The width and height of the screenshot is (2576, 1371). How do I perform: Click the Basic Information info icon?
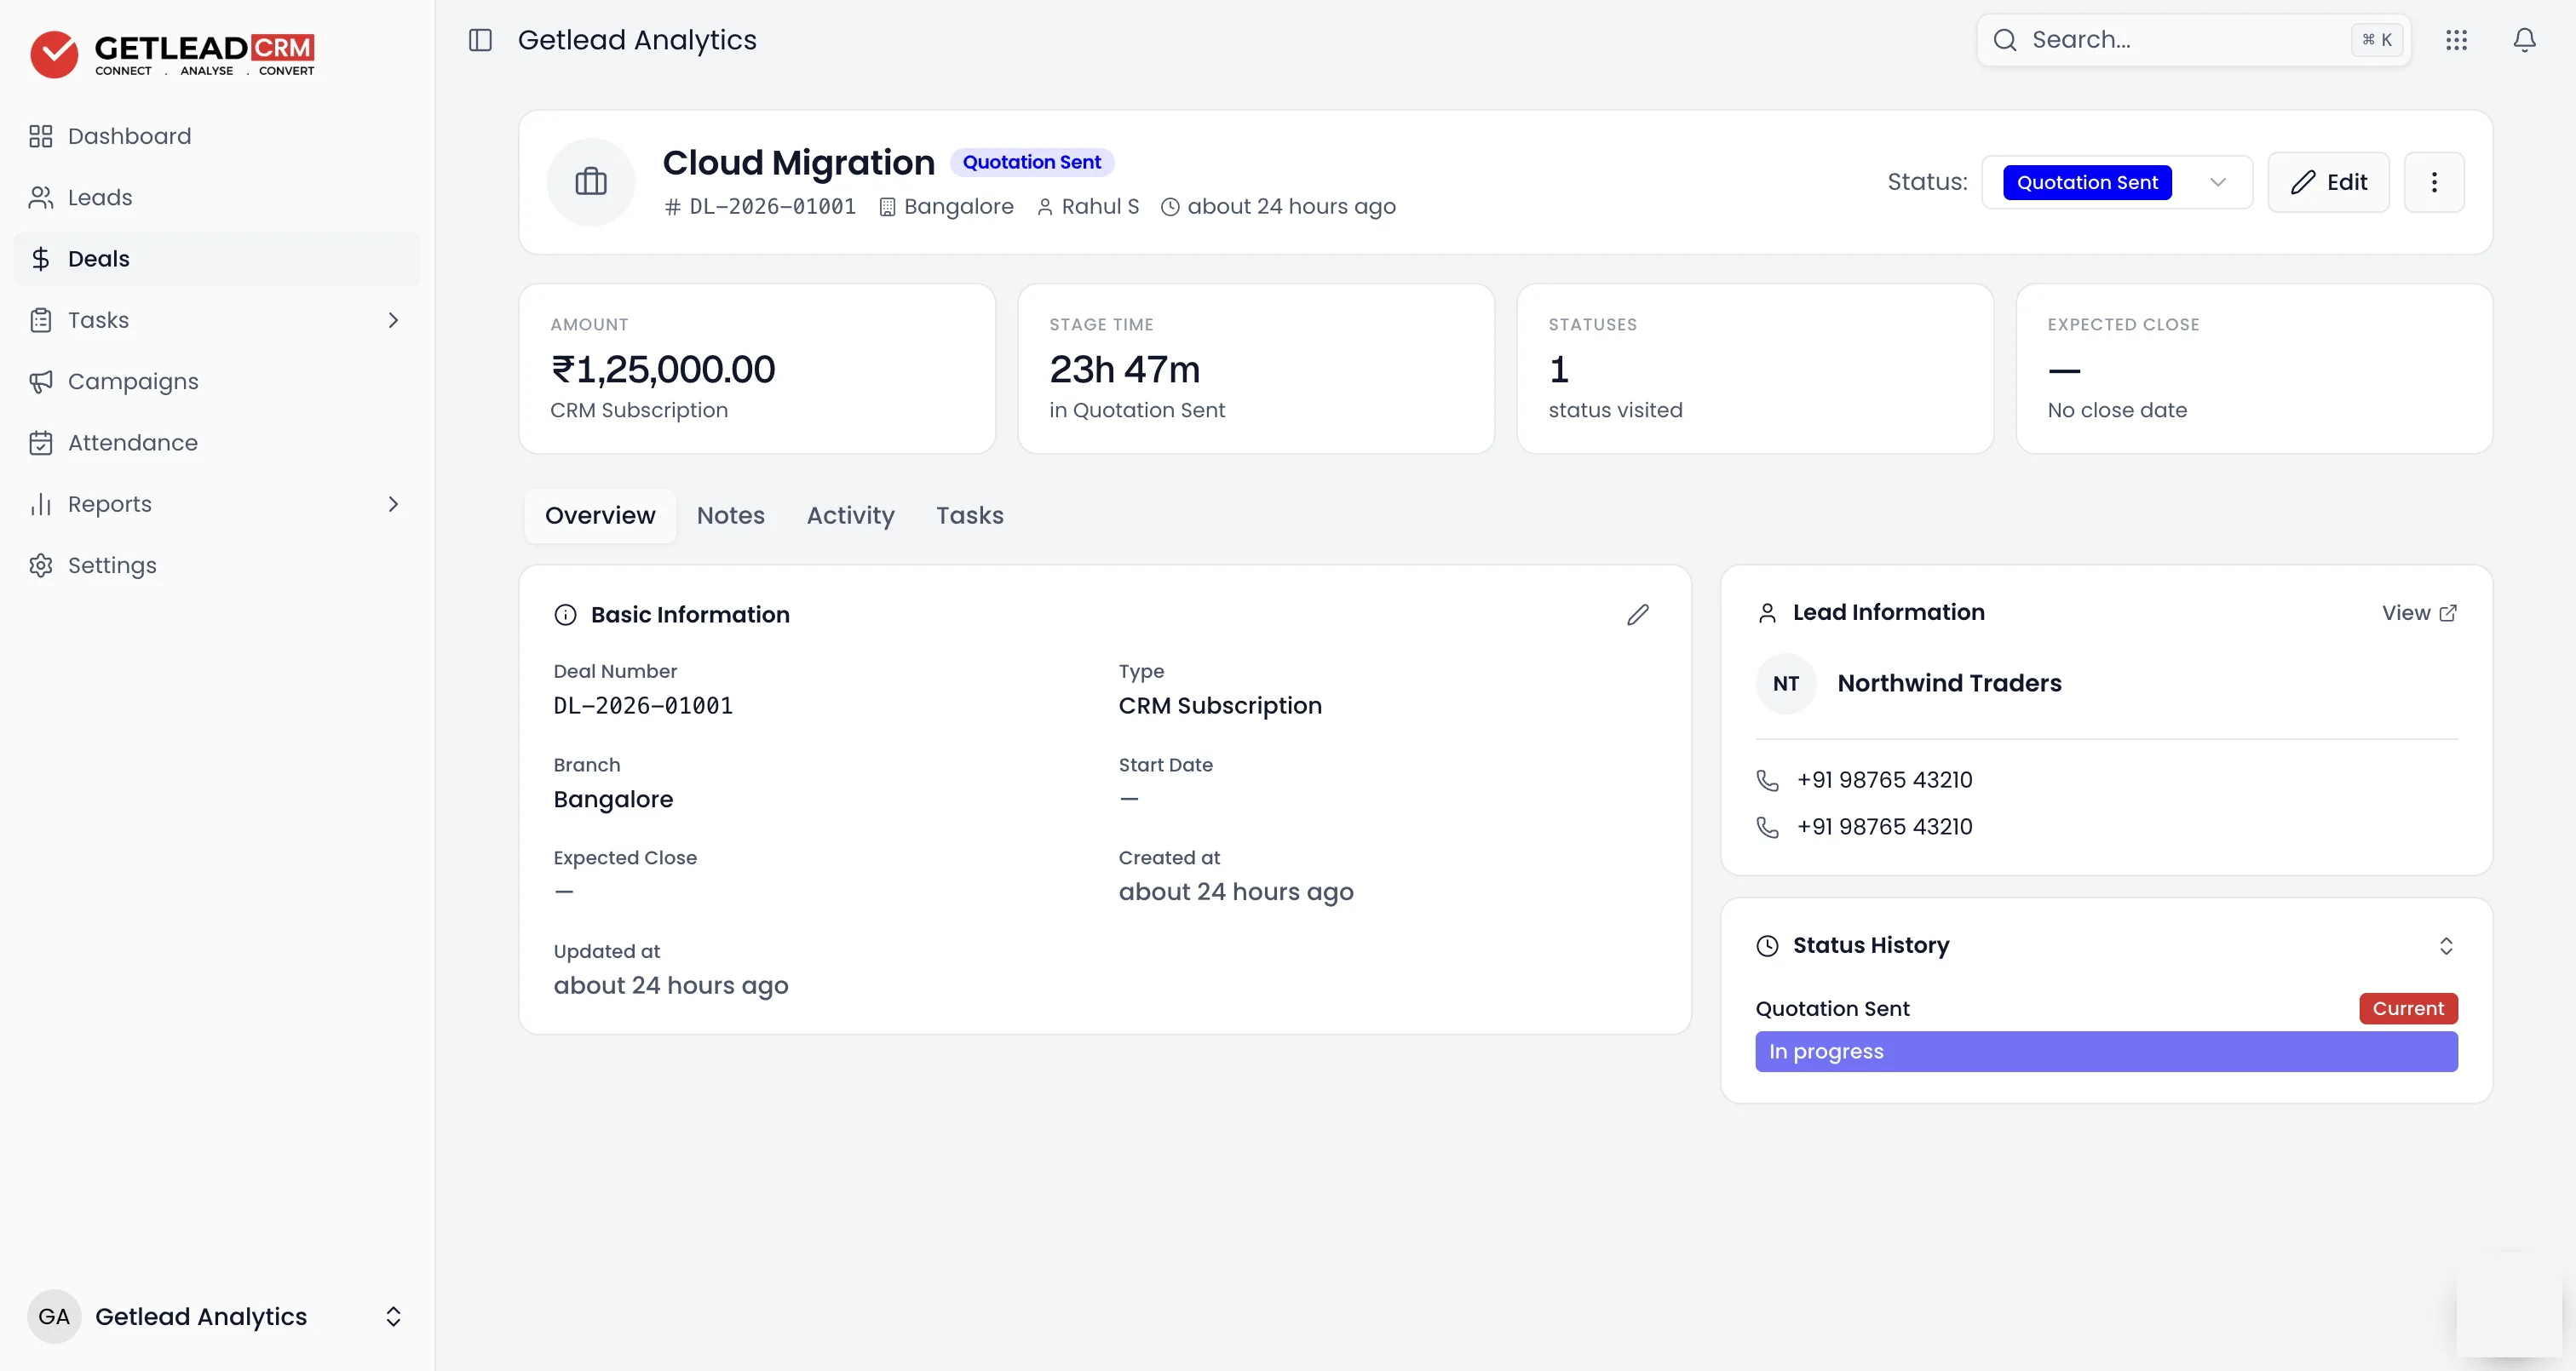[x=566, y=615]
